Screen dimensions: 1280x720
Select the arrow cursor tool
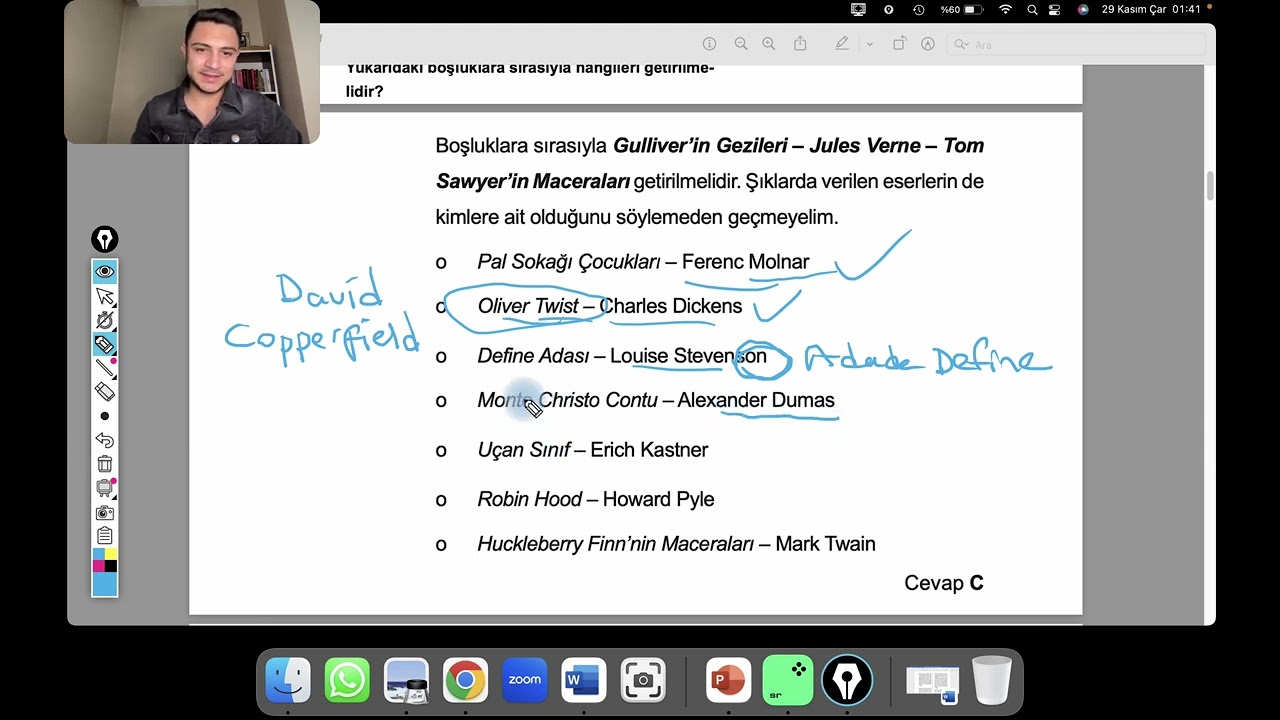(x=105, y=296)
